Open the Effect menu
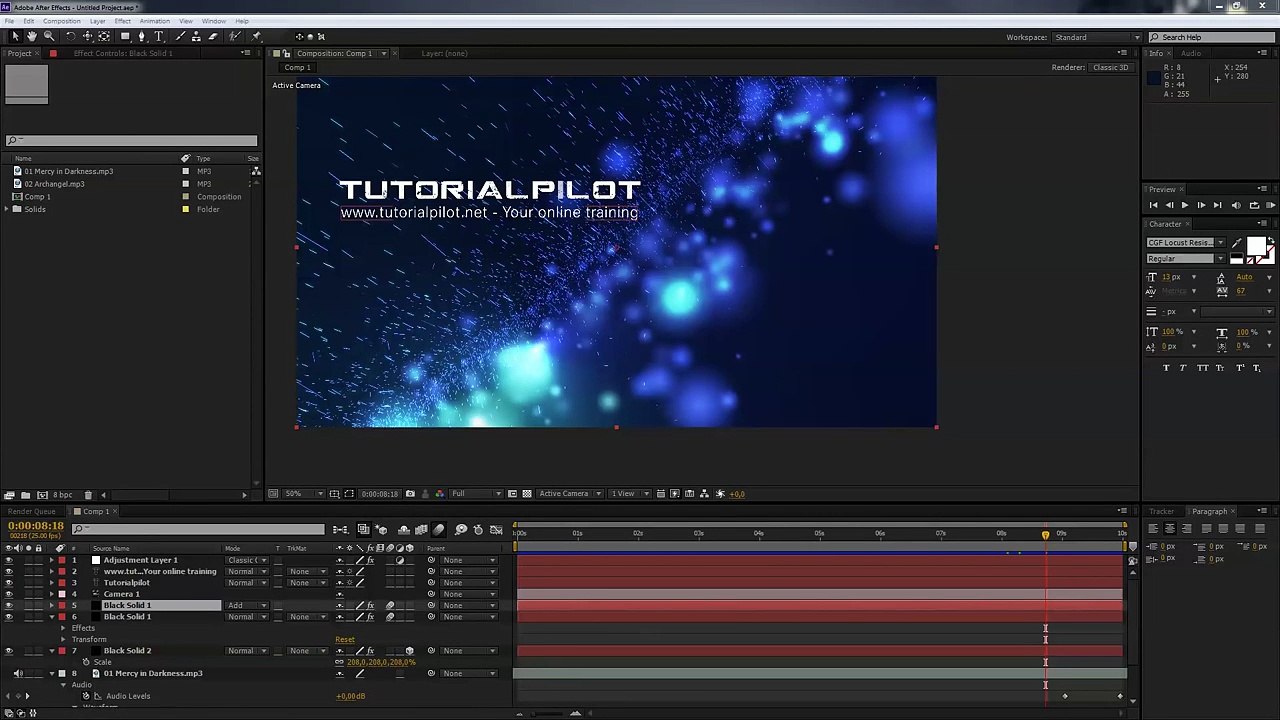The height and width of the screenshot is (720, 1280). pyautogui.click(x=123, y=21)
